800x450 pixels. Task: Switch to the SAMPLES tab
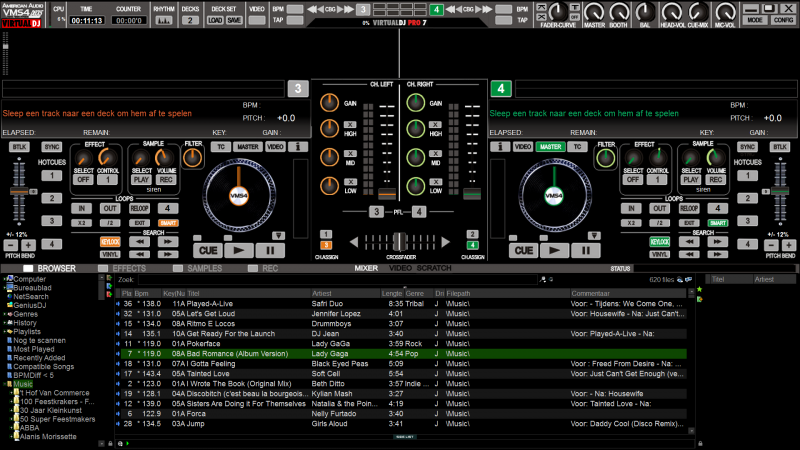pos(197,268)
